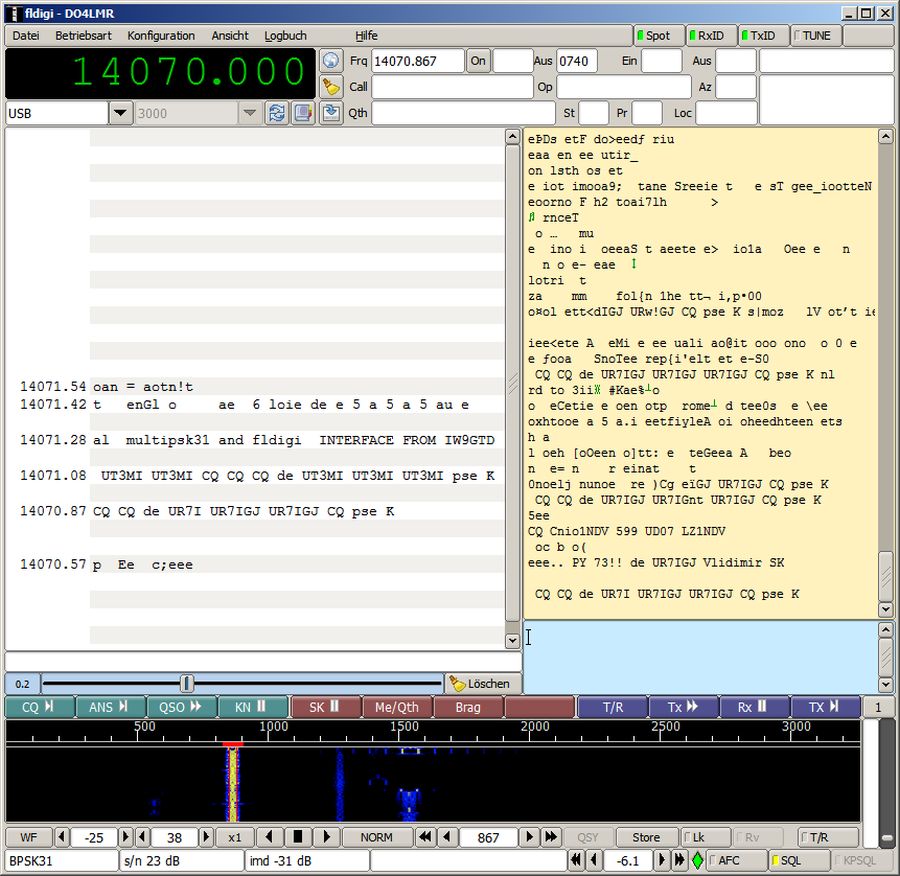Click the Call input field
900x876 pixels.
452,87
